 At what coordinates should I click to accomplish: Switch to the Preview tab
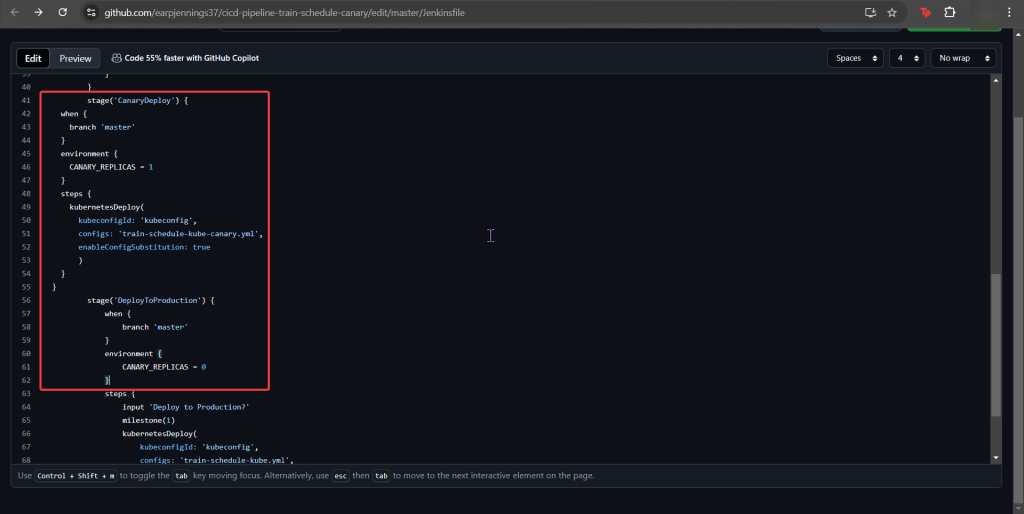[75, 58]
